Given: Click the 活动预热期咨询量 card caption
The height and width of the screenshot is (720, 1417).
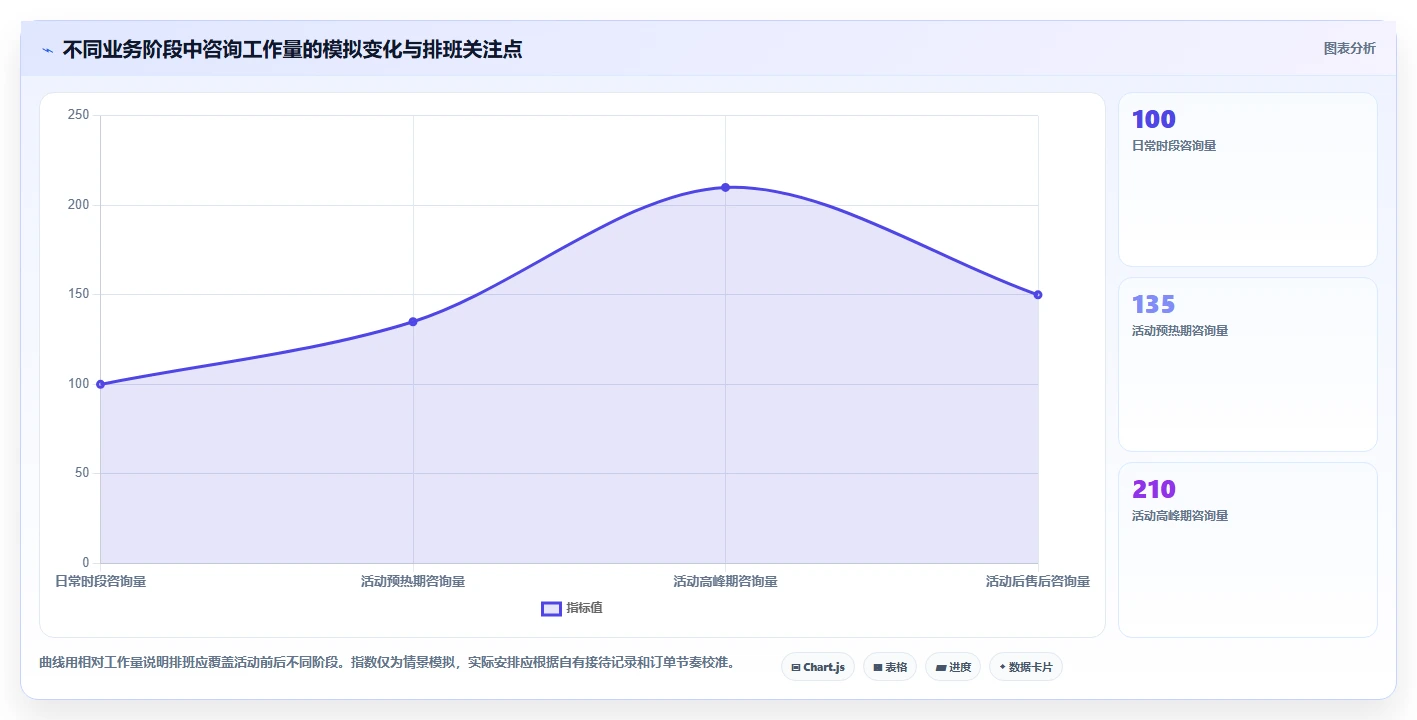Looking at the screenshot, I should [1180, 331].
